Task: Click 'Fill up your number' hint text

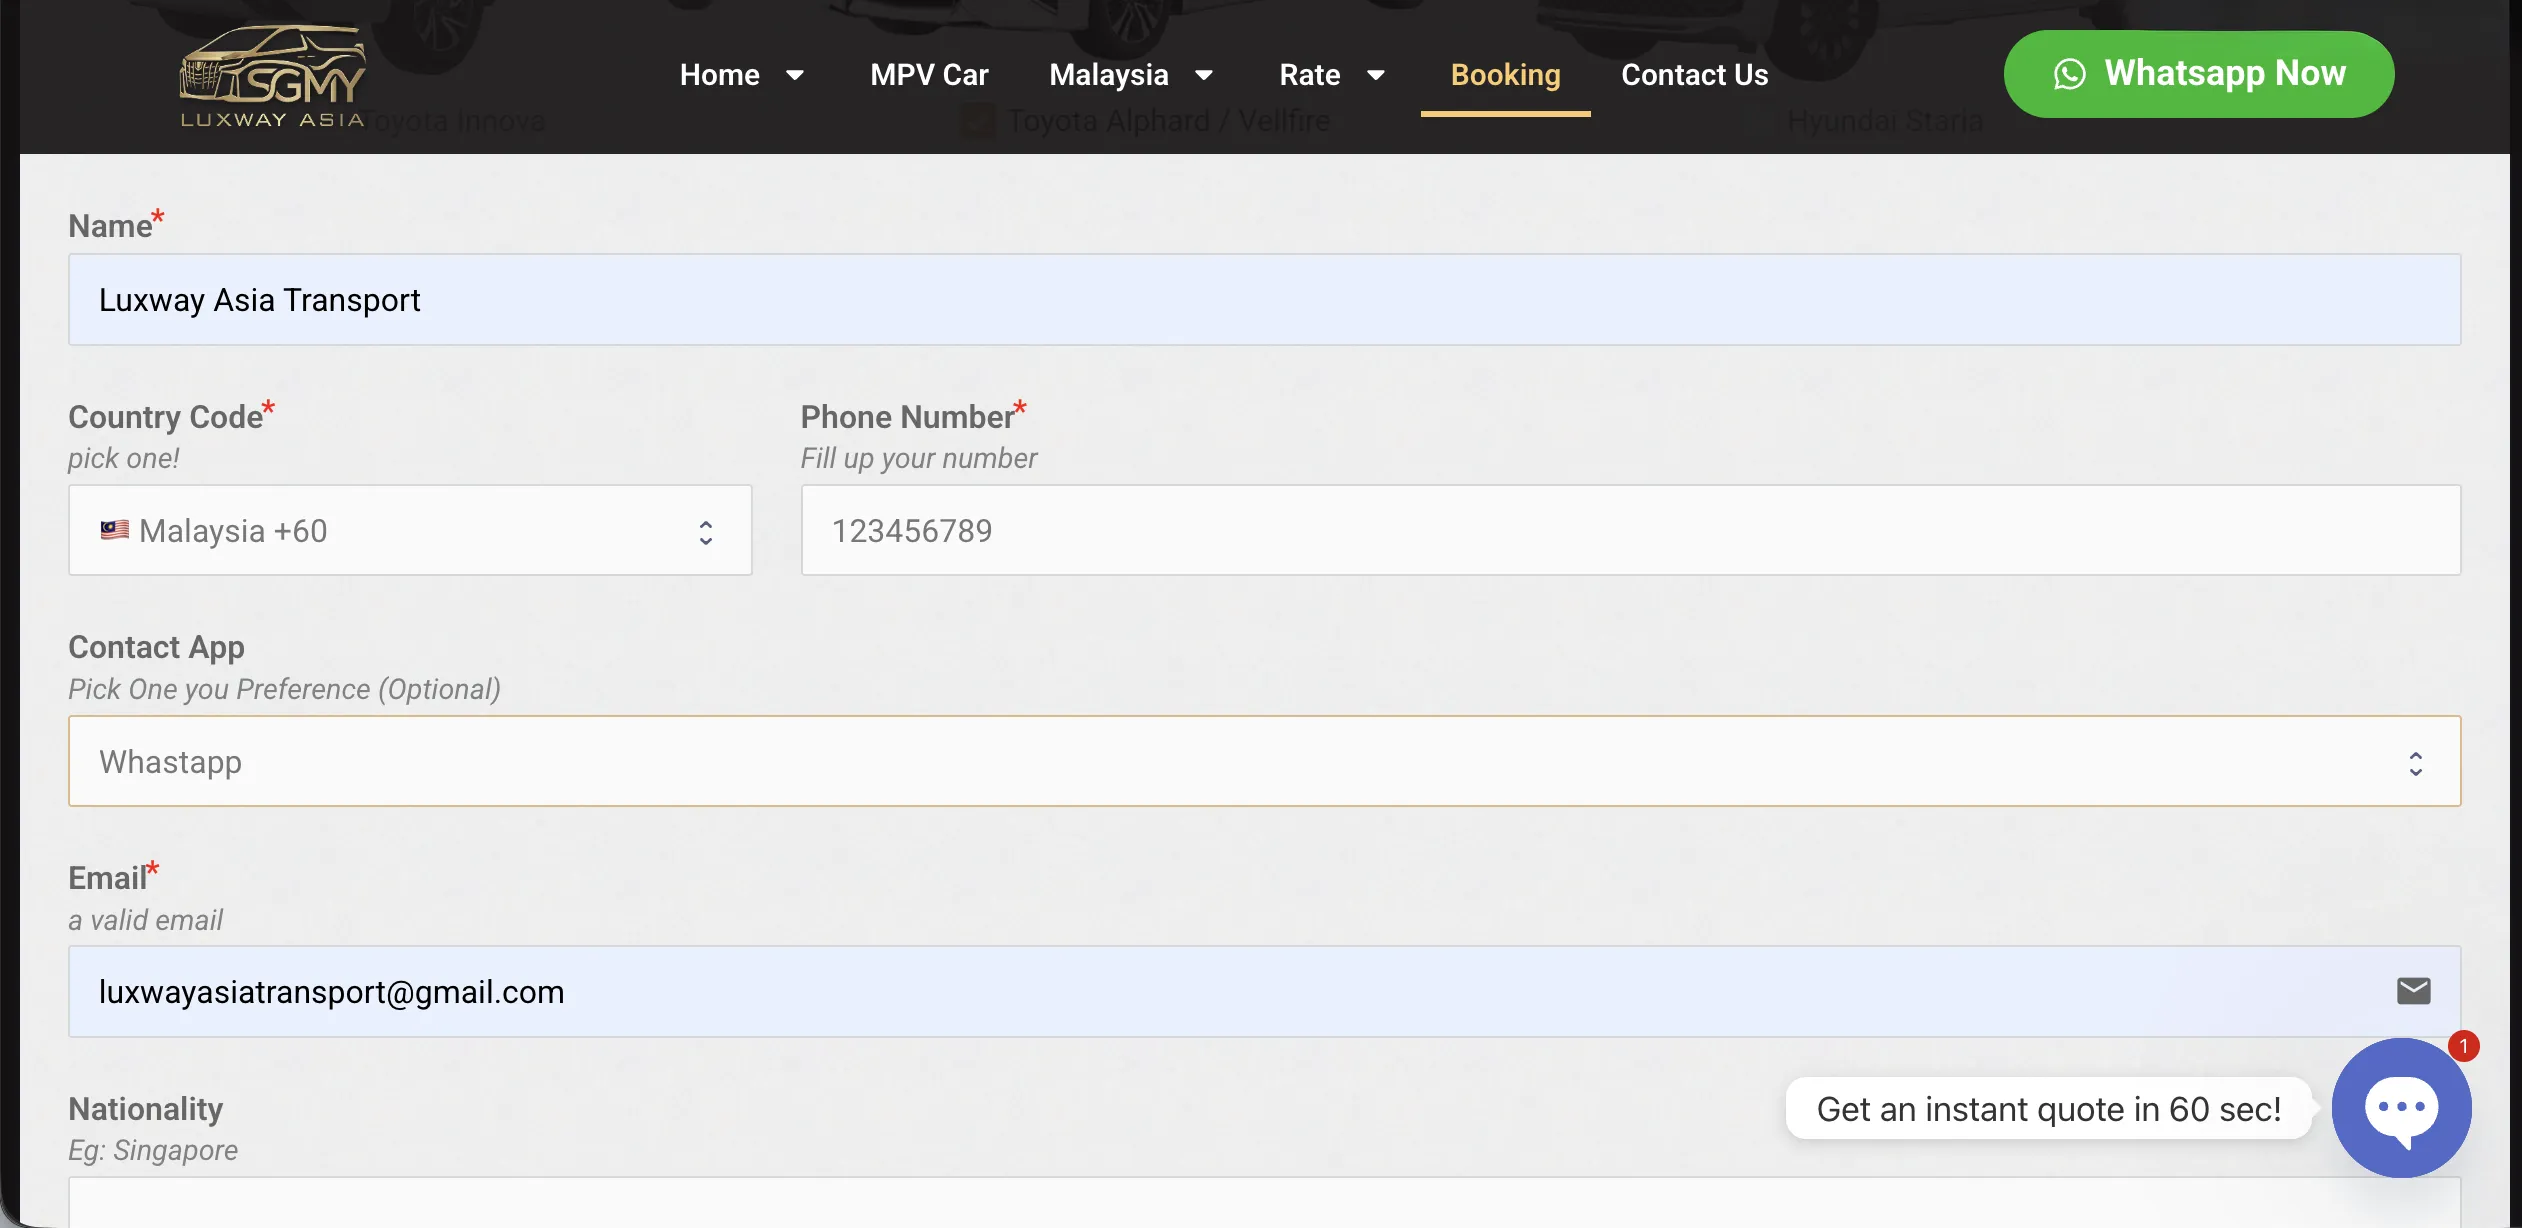Action: tap(918, 458)
